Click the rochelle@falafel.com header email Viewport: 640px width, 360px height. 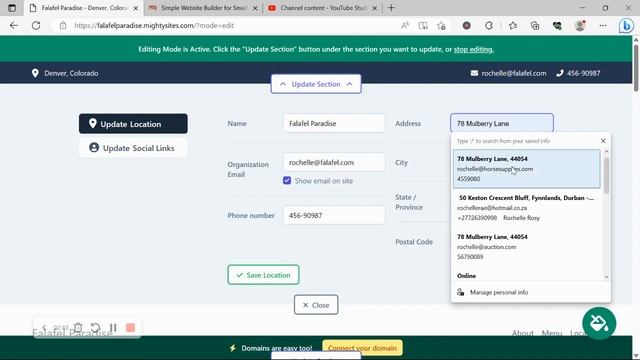point(513,73)
